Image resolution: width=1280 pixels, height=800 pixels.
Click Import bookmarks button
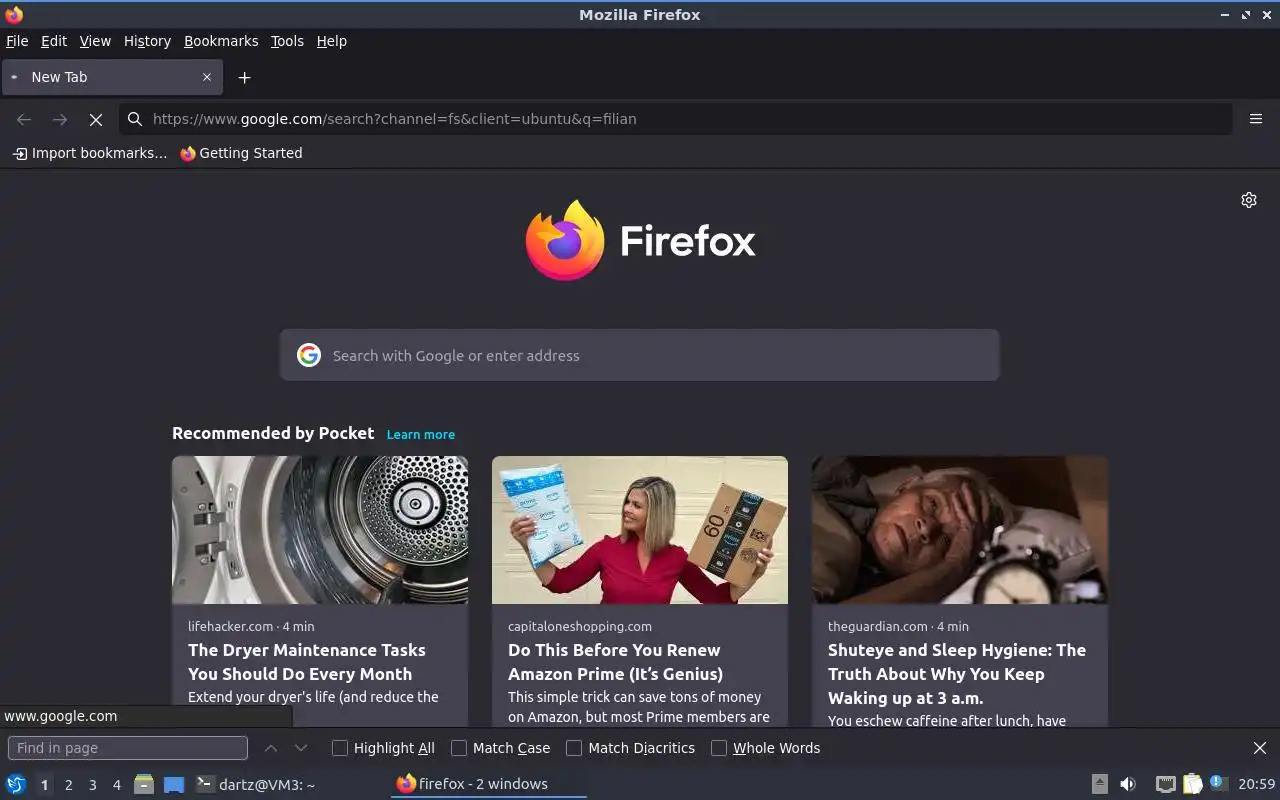[89, 153]
